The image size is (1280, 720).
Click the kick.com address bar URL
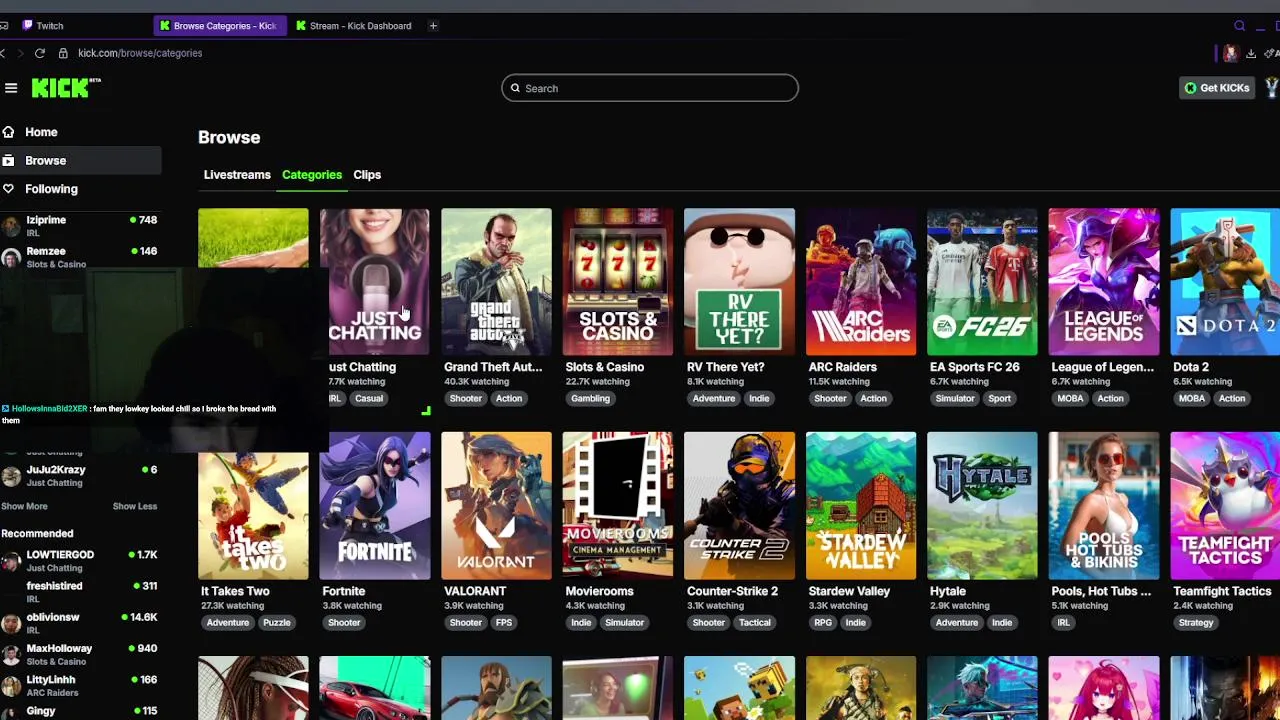[x=140, y=53]
